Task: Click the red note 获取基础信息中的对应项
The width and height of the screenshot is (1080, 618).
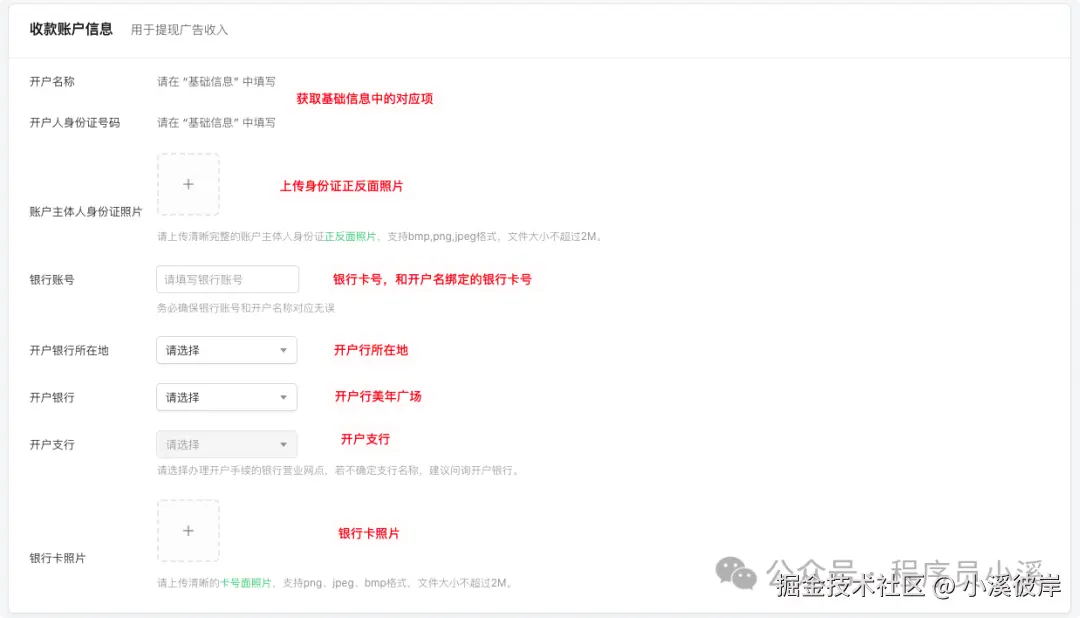Action: [x=364, y=99]
